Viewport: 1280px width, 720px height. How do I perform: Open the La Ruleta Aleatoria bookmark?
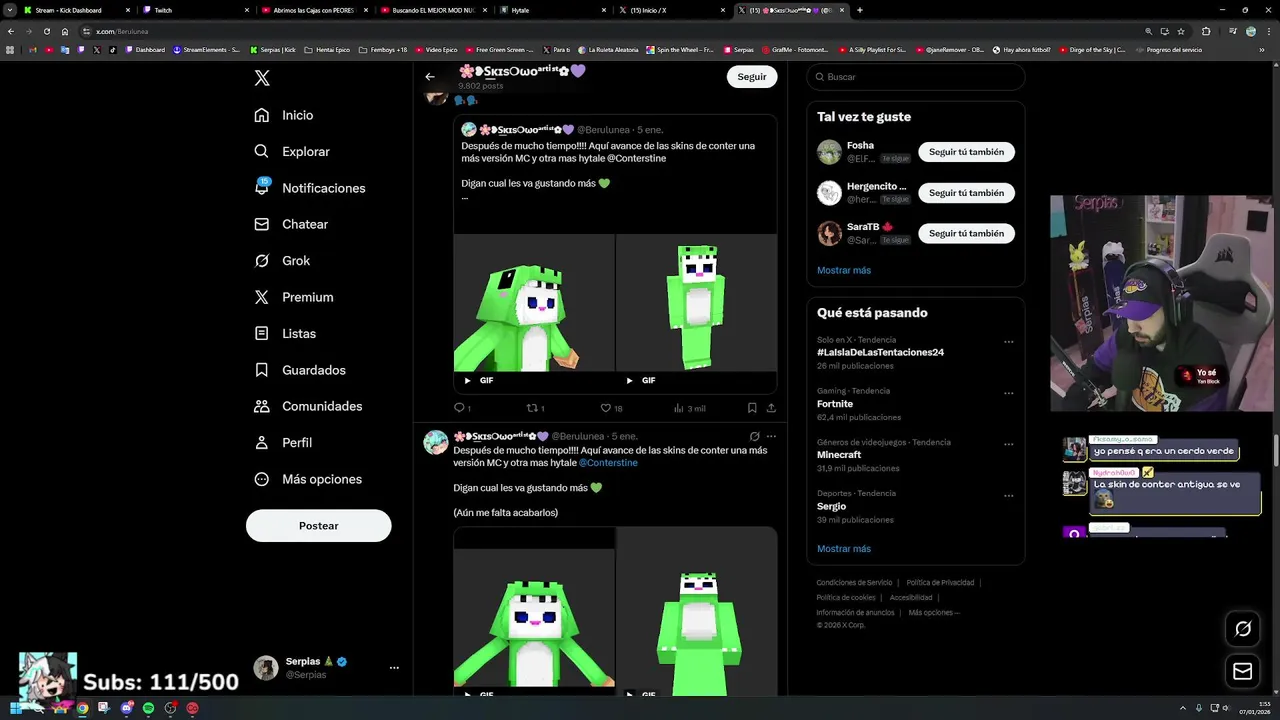(x=610, y=49)
